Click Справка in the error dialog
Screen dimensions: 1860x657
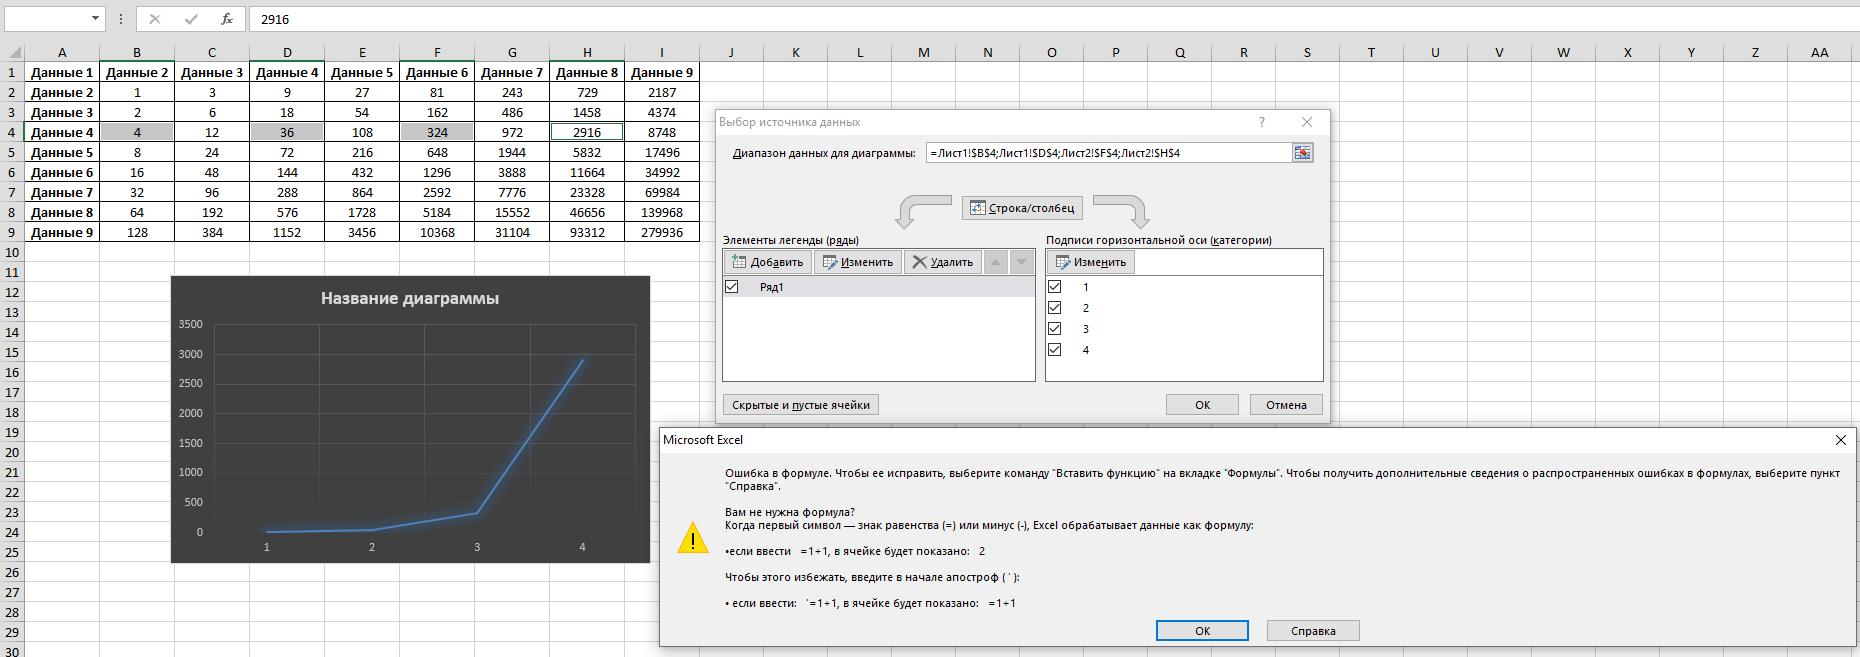click(x=1313, y=631)
